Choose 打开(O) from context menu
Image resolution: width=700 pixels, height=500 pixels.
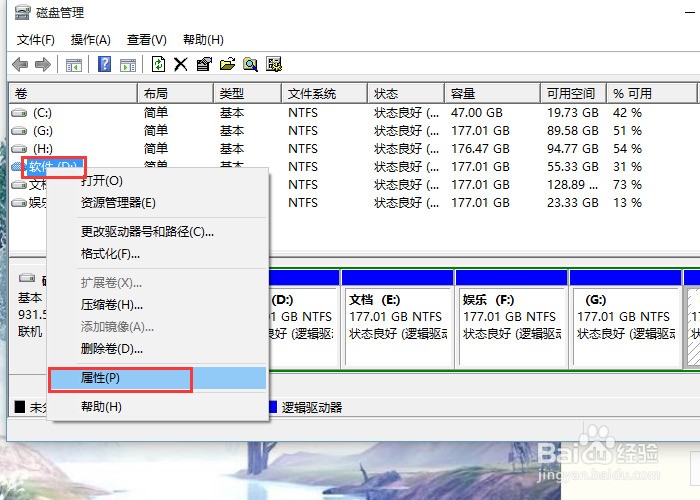[x=157, y=181]
